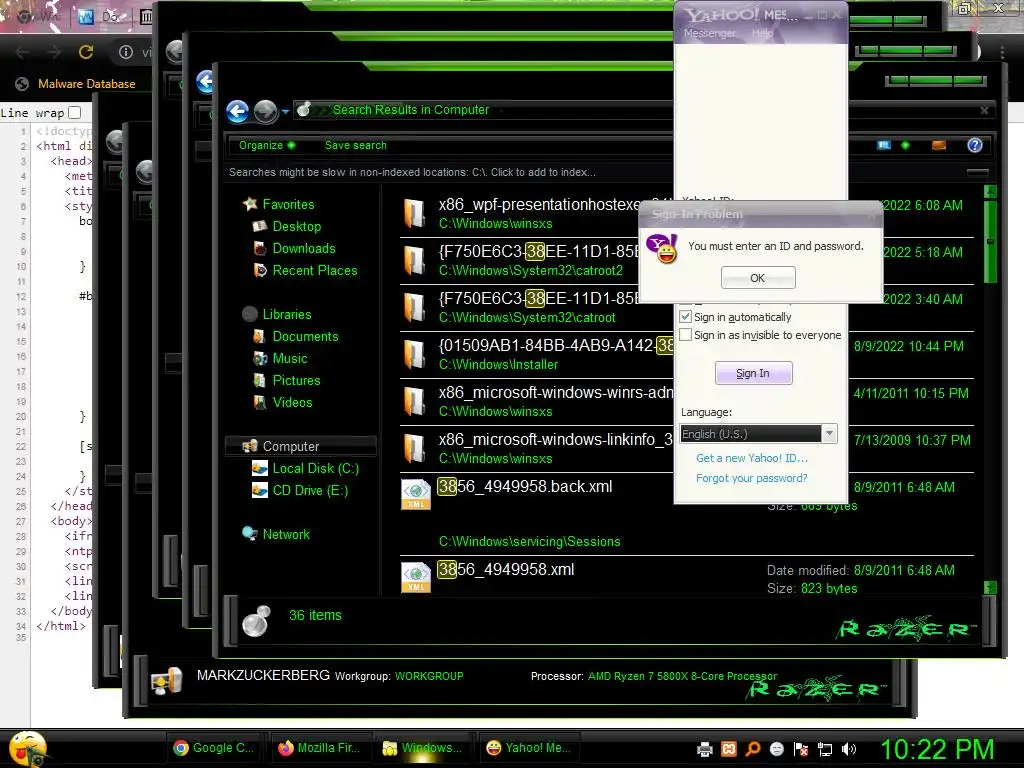Image resolution: width=1024 pixels, height=768 pixels.
Task: Open Local Disk (C:)
Action: 315,468
